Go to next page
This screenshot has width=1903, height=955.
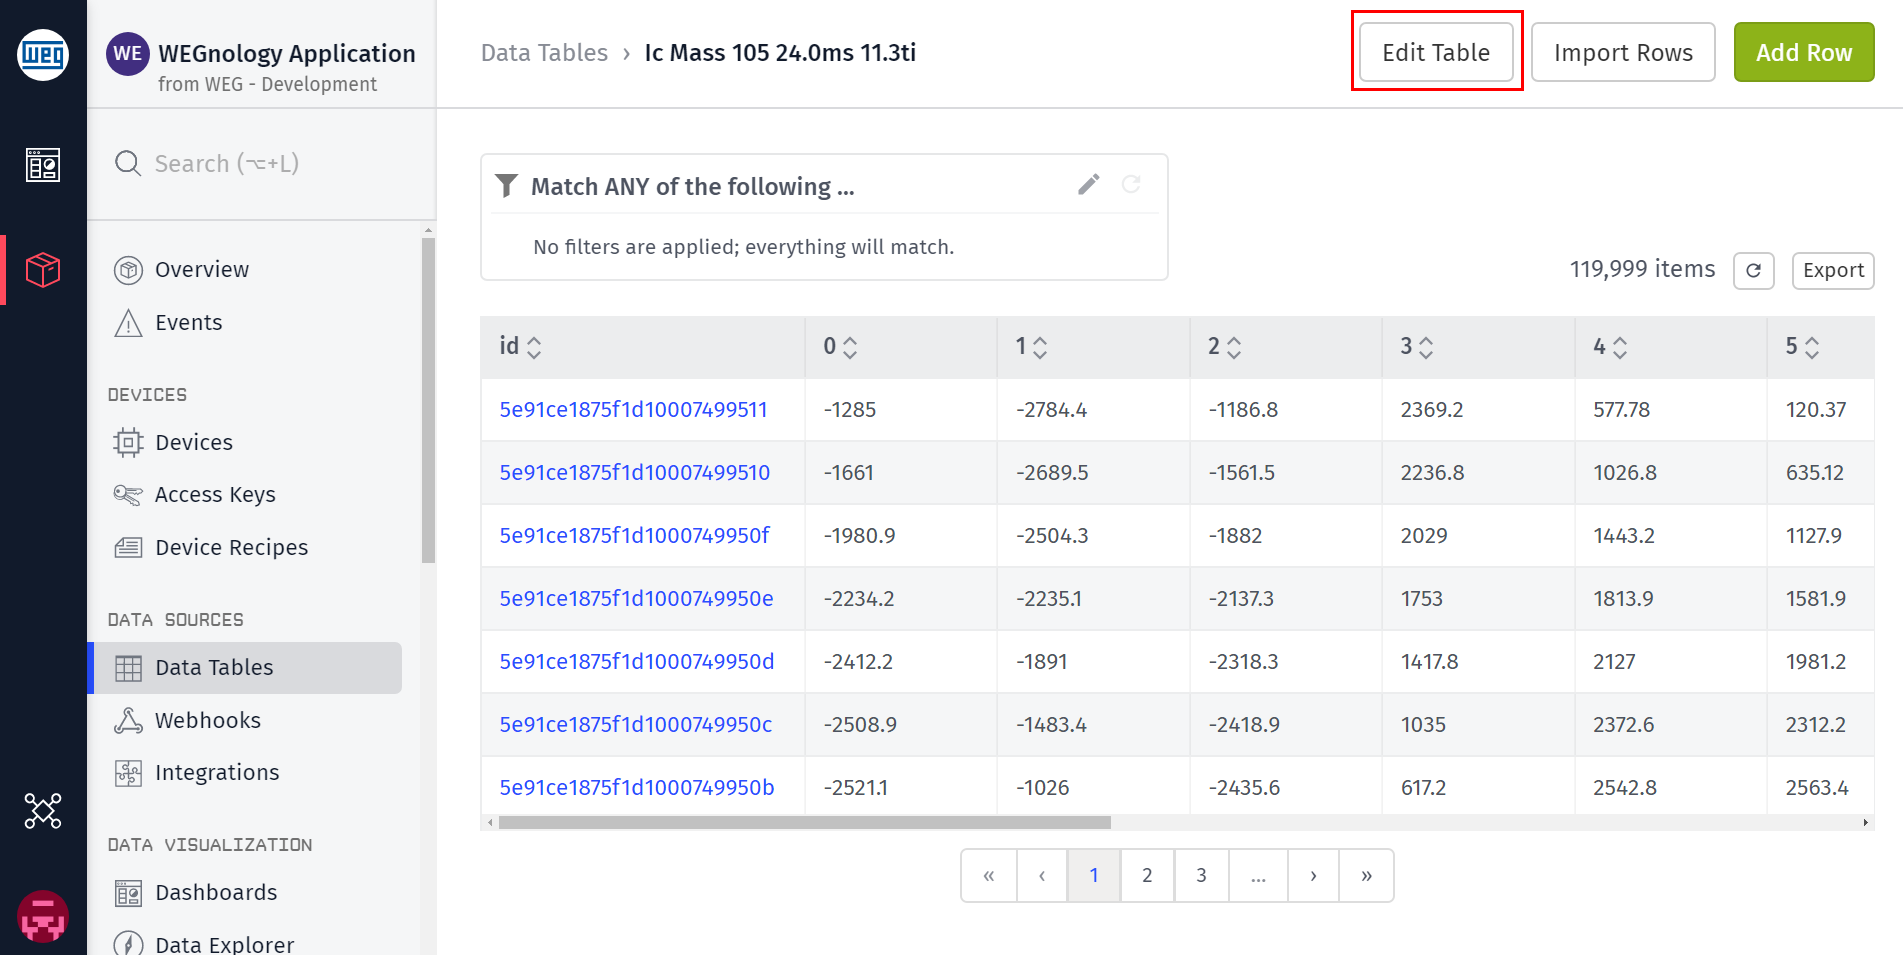click(1313, 876)
